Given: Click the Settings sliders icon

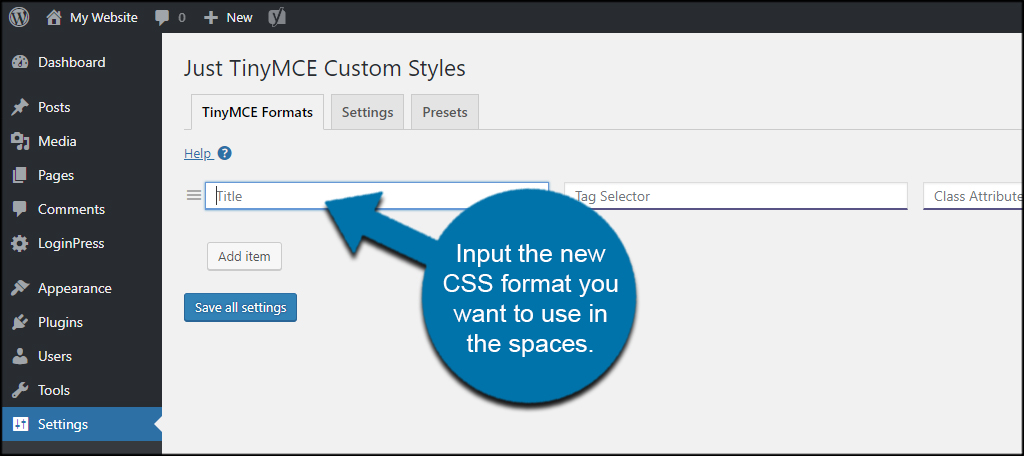Looking at the screenshot, I should pyautogui.click(x=20, y=424).
